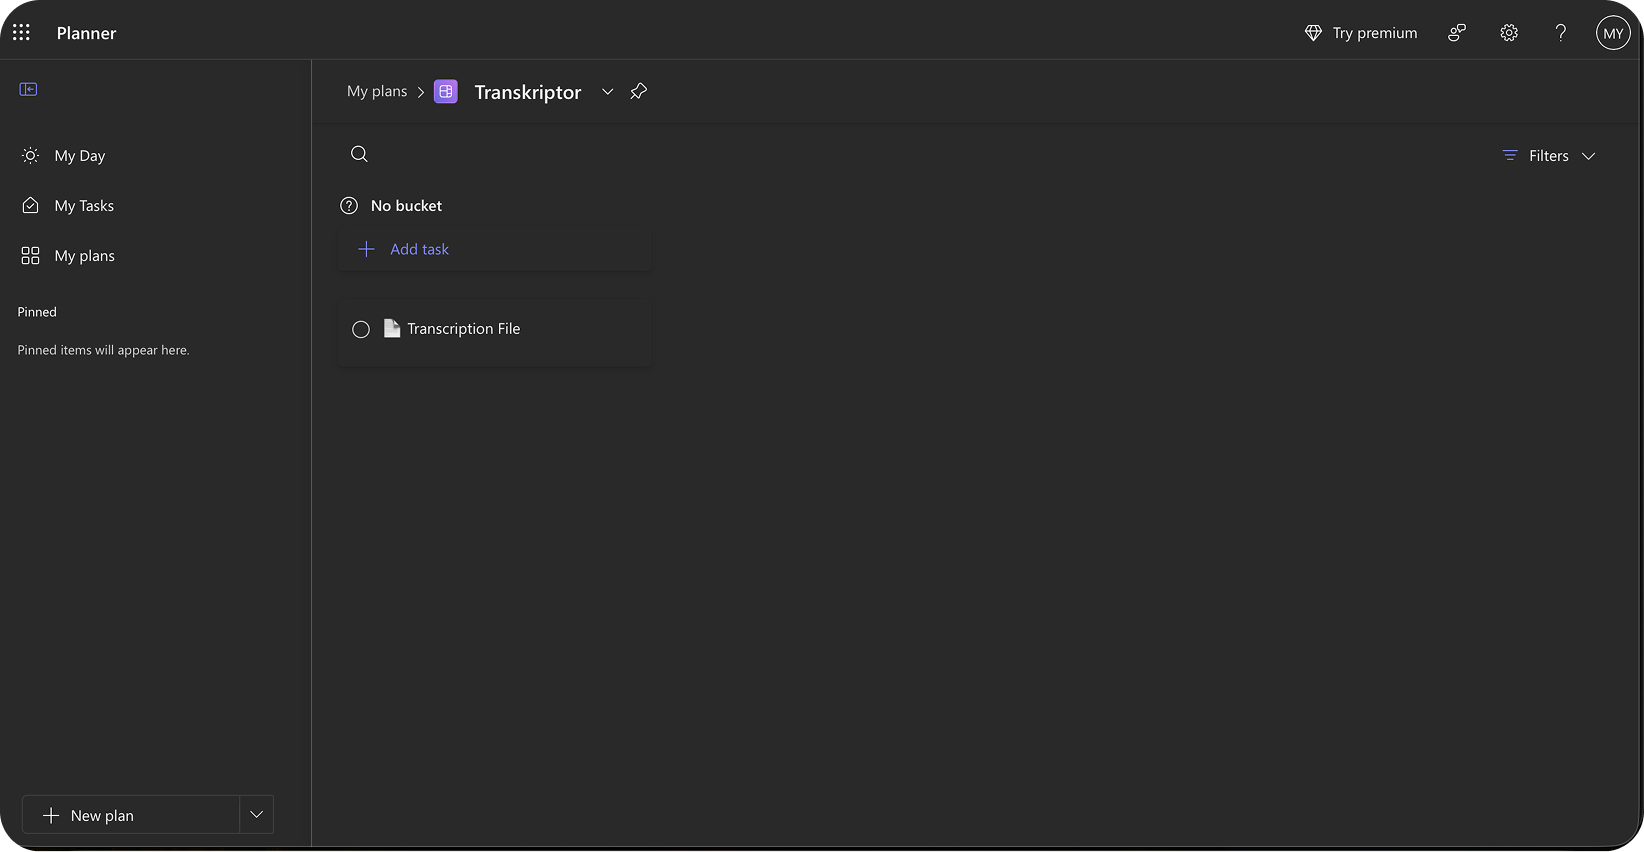Click the share icon in the top bar
Screen dimensions: 1644x852
point(1456,32)
